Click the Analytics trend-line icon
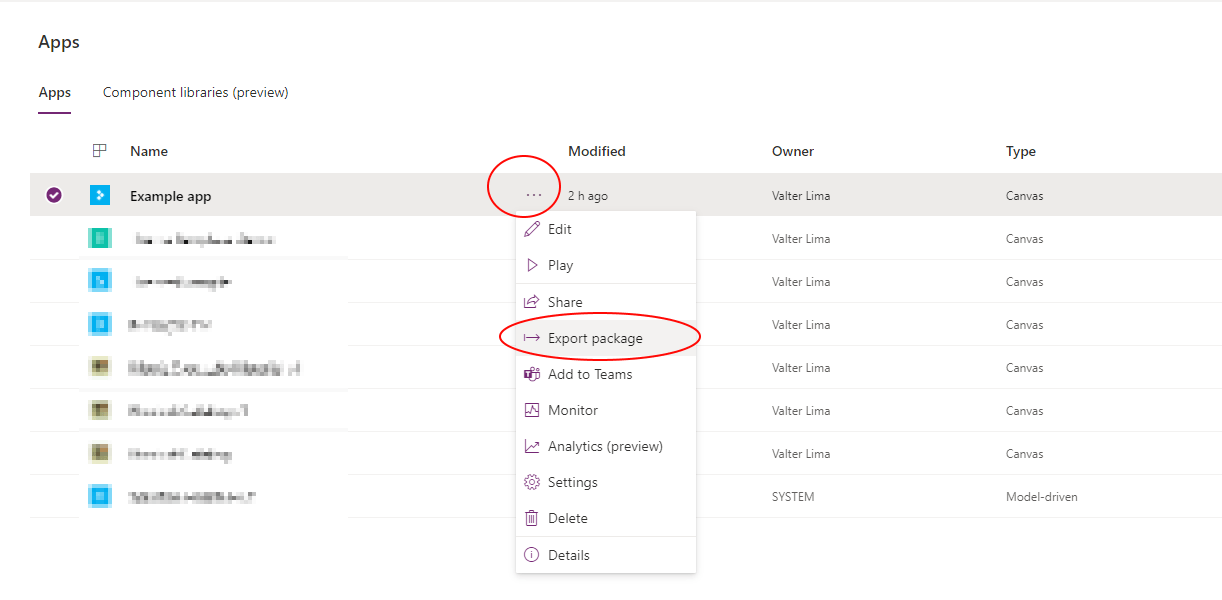Image resolution: width=1222 pixels, height=600 pixels. click(532, 445)
